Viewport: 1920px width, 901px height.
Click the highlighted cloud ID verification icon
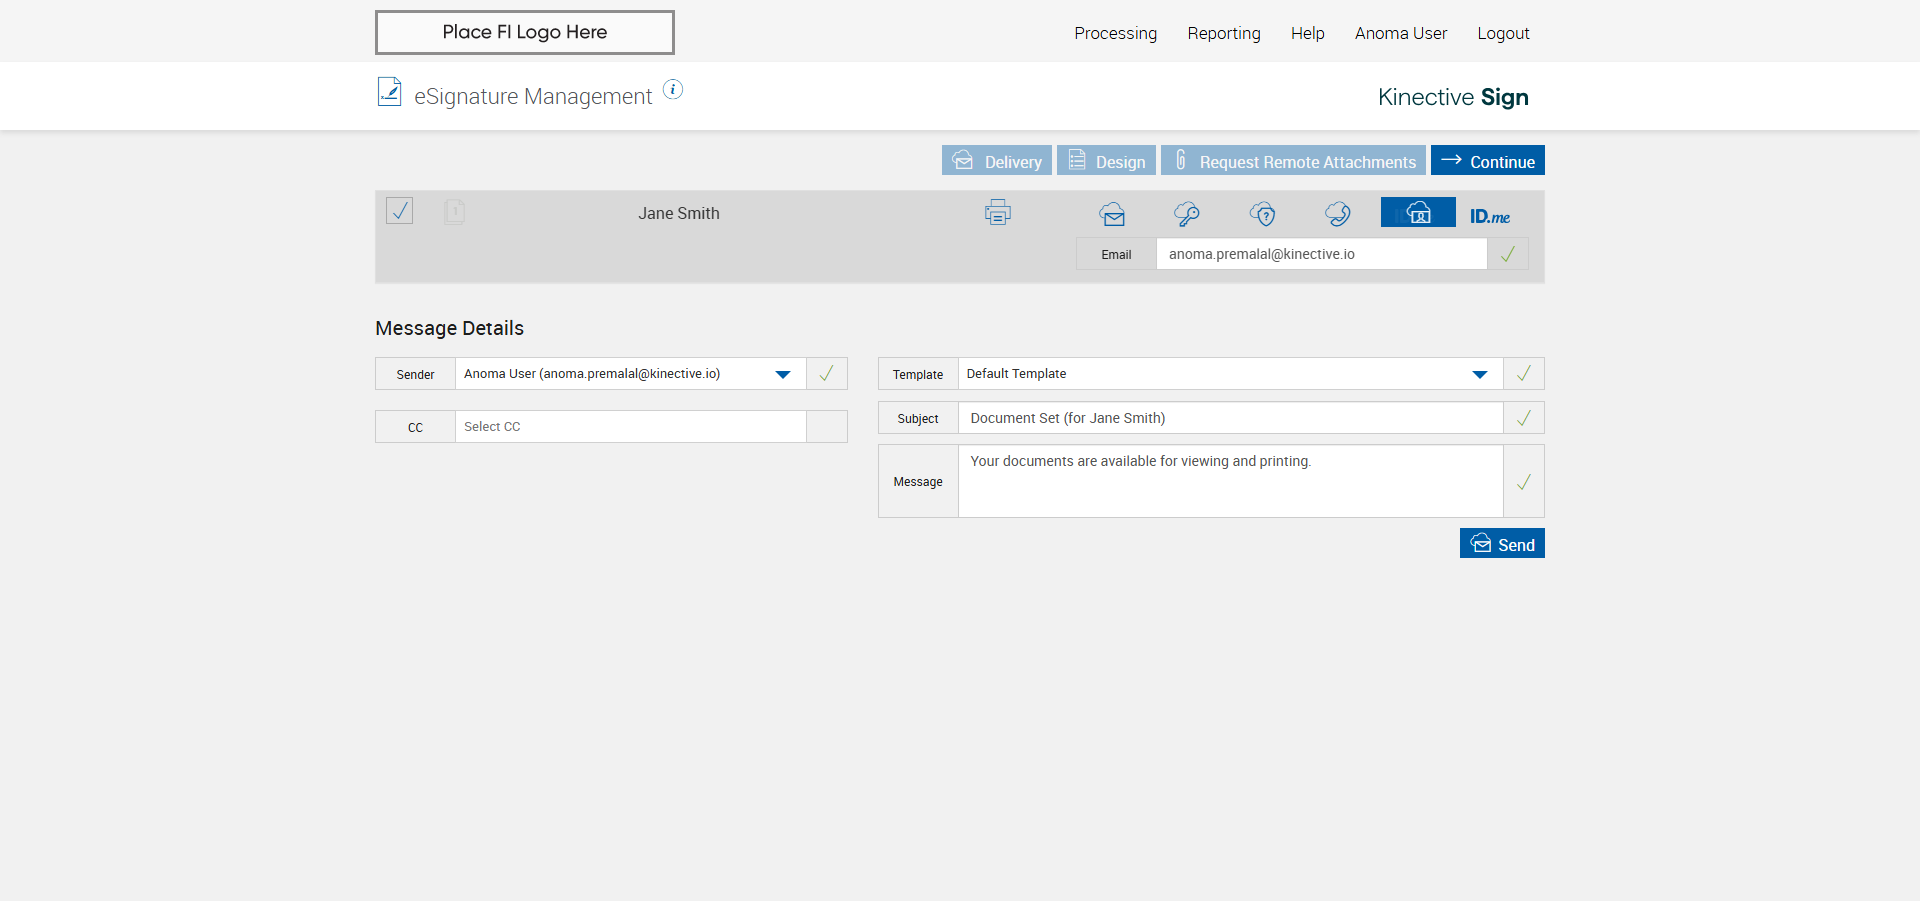(1418, 213)
